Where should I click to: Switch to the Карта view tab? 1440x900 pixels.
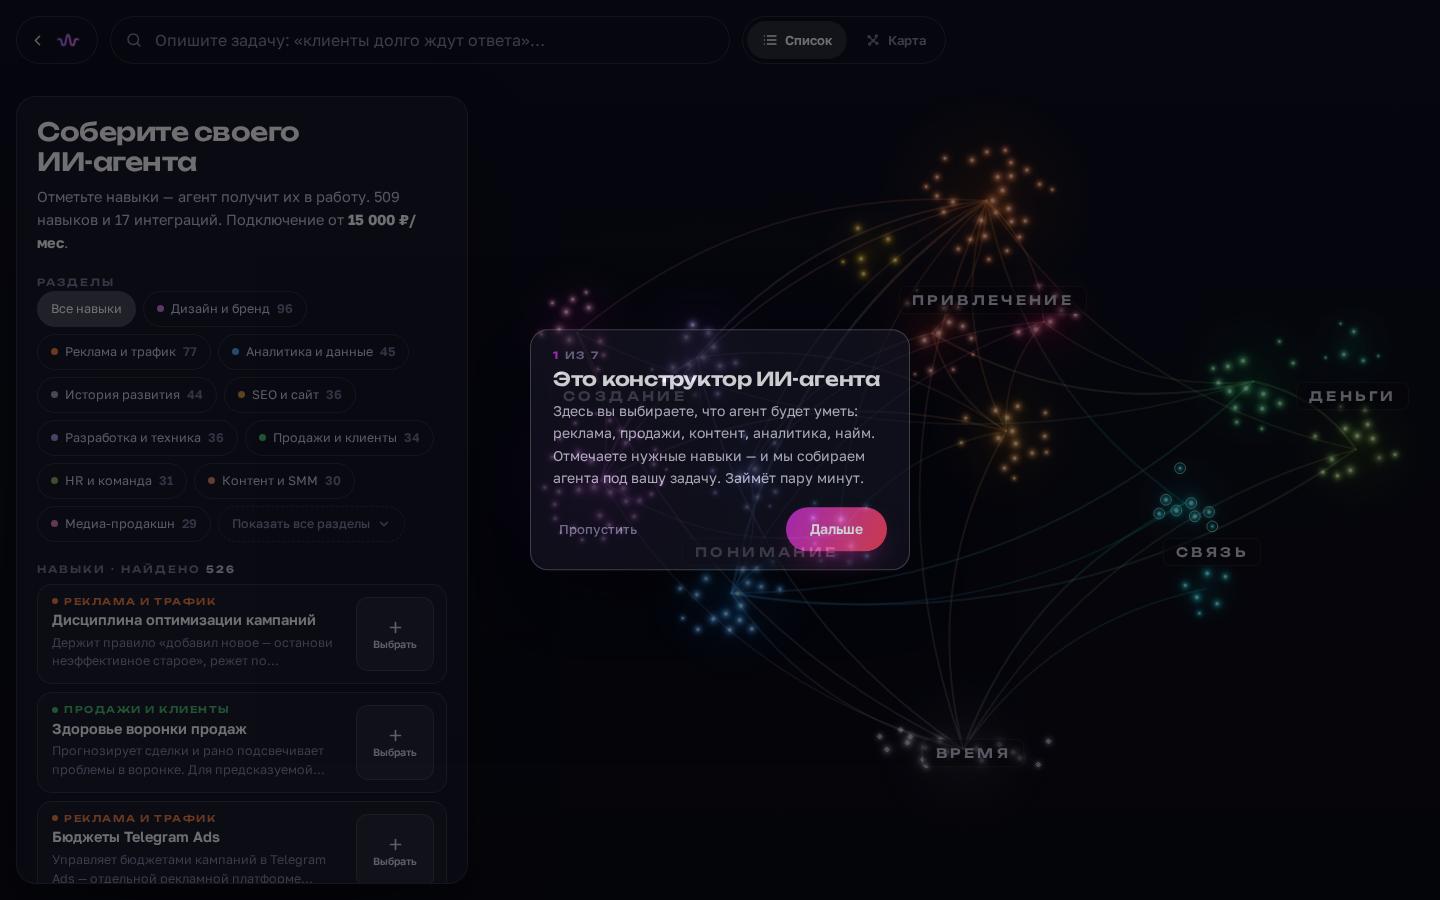point(897,40)
